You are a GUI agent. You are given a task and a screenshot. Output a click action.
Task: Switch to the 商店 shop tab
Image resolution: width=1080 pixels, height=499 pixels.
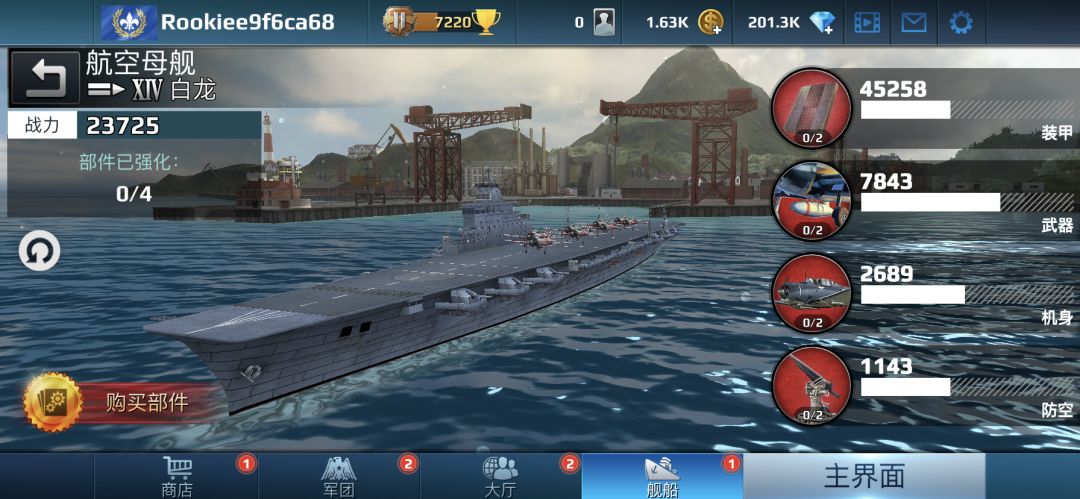(178, 476)
